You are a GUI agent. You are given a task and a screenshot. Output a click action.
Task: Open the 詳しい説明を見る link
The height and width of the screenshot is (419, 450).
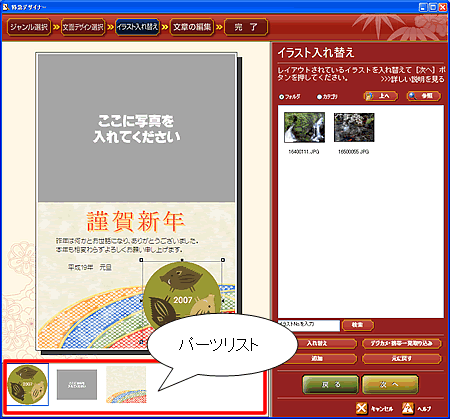click(413, 79)
